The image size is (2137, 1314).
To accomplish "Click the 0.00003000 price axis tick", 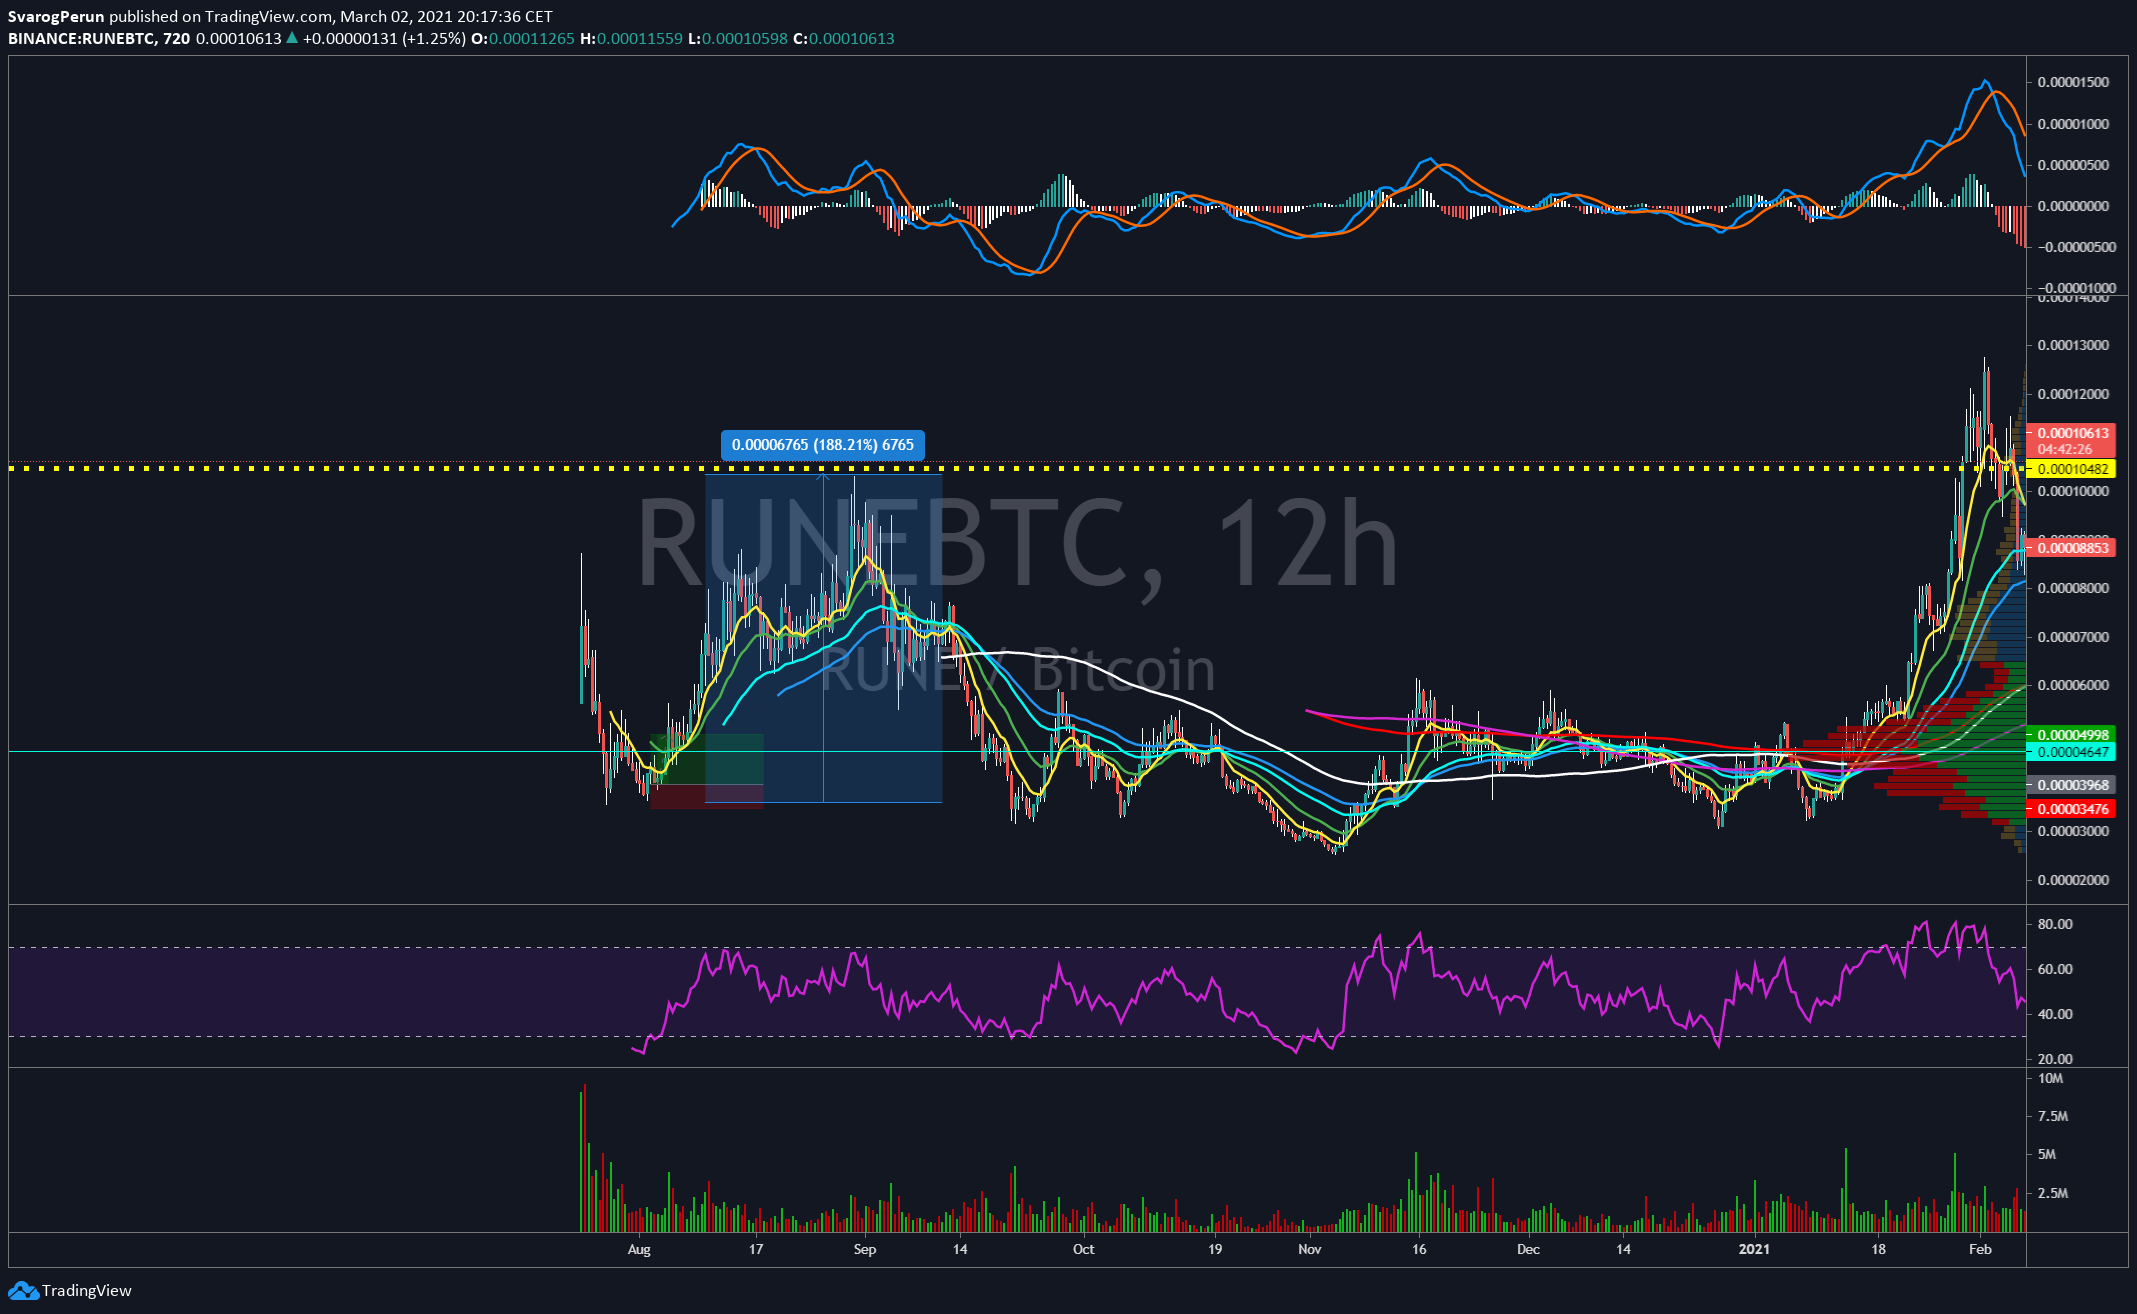I will [x=2073, y=831].
